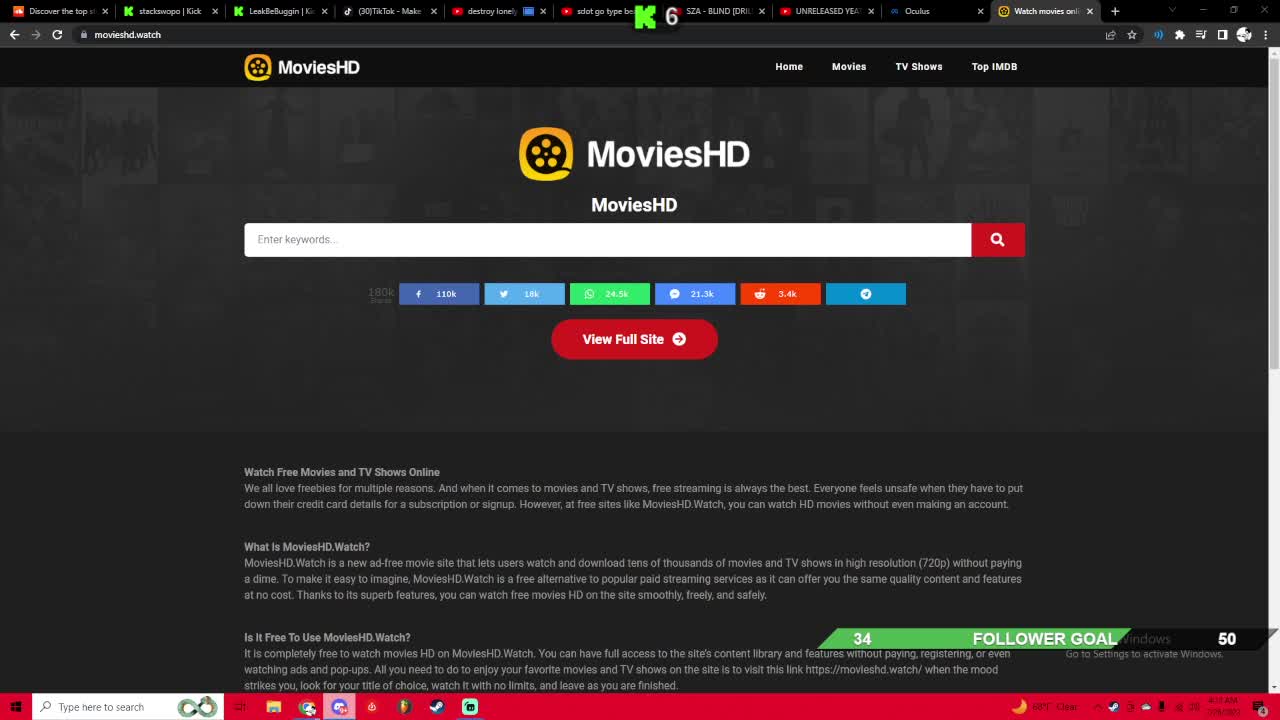Click the View Full Site button
The height and width of the screenshot is (720, 1280).
[x=634, y=339]
